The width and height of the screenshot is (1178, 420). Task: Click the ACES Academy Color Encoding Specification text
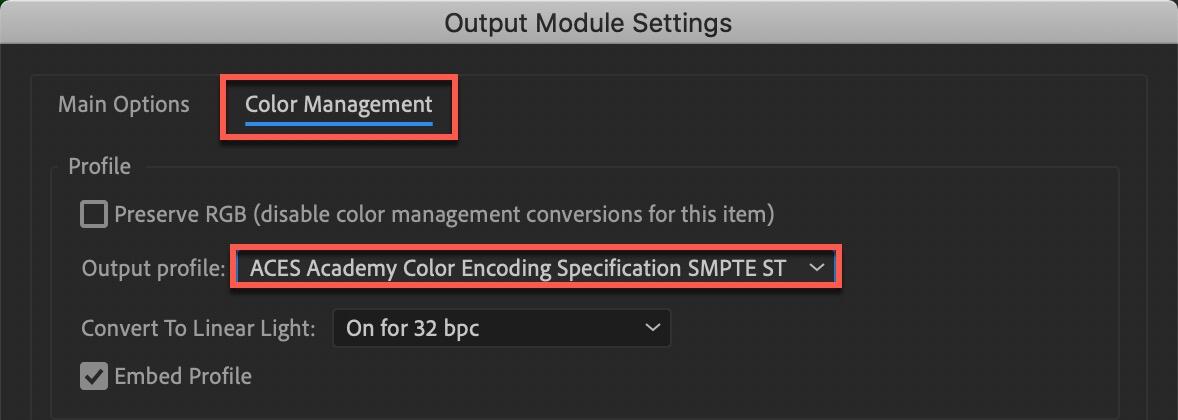pyautogui.click(x=517, y=268)
